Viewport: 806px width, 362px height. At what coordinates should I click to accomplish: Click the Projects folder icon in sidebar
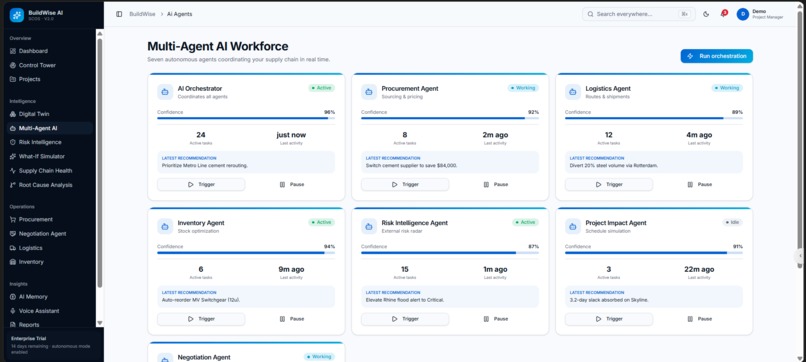pyautogui.click(x=13, y=79)
